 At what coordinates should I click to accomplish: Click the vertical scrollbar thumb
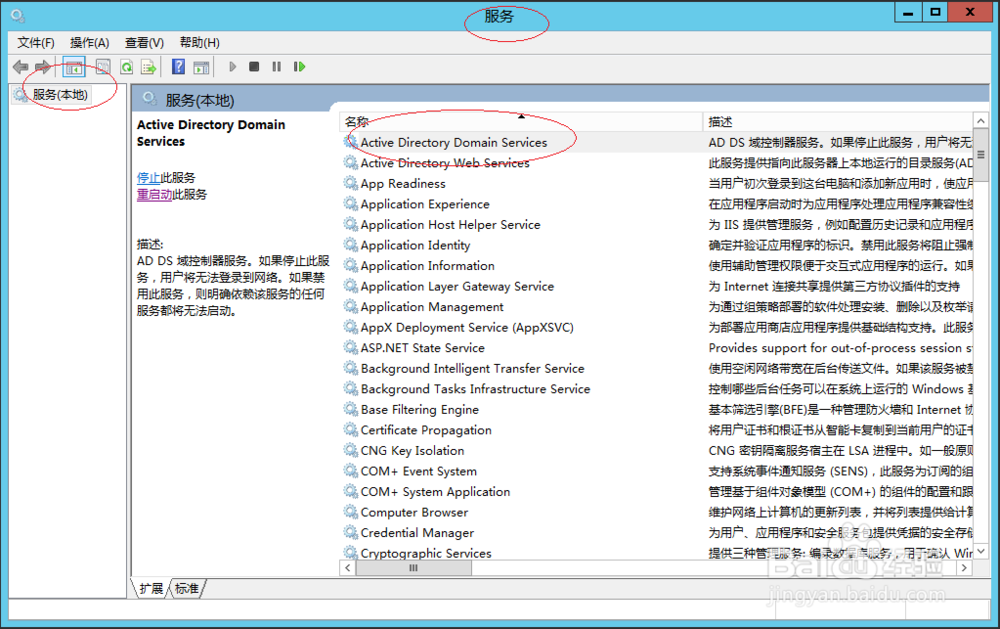pyautogui.click(x=981, y=154)
